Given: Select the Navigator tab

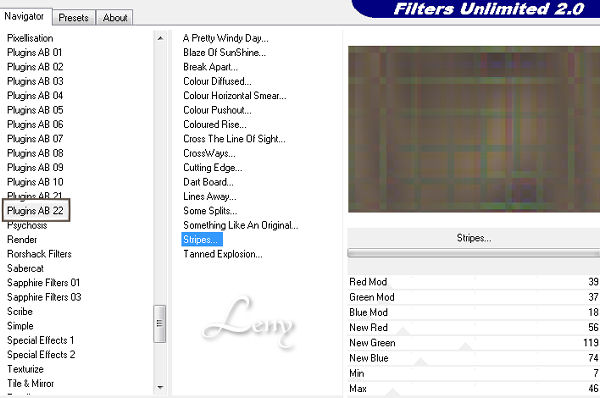Looking at the screenshot, I should pos(24,16).
